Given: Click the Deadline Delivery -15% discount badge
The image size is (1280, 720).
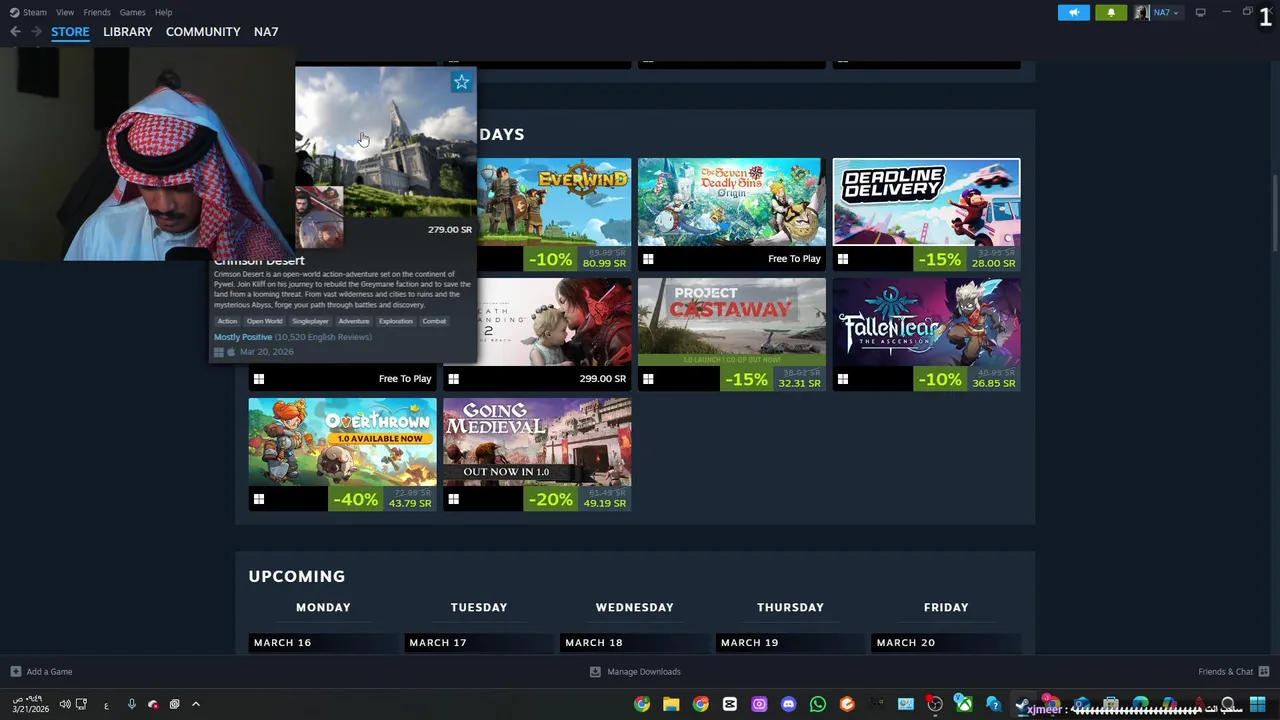Looking at the screenshot, I should pos(940,260).
